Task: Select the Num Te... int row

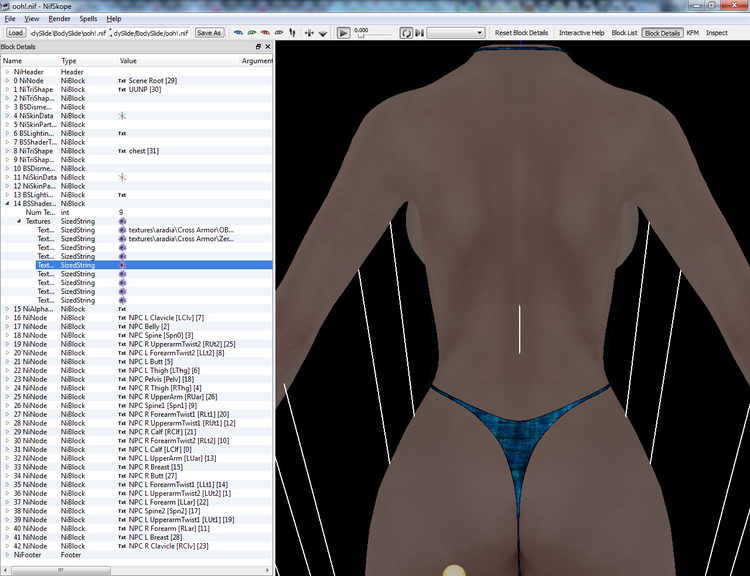Action: pyautogui.click(x=136, y=212)
